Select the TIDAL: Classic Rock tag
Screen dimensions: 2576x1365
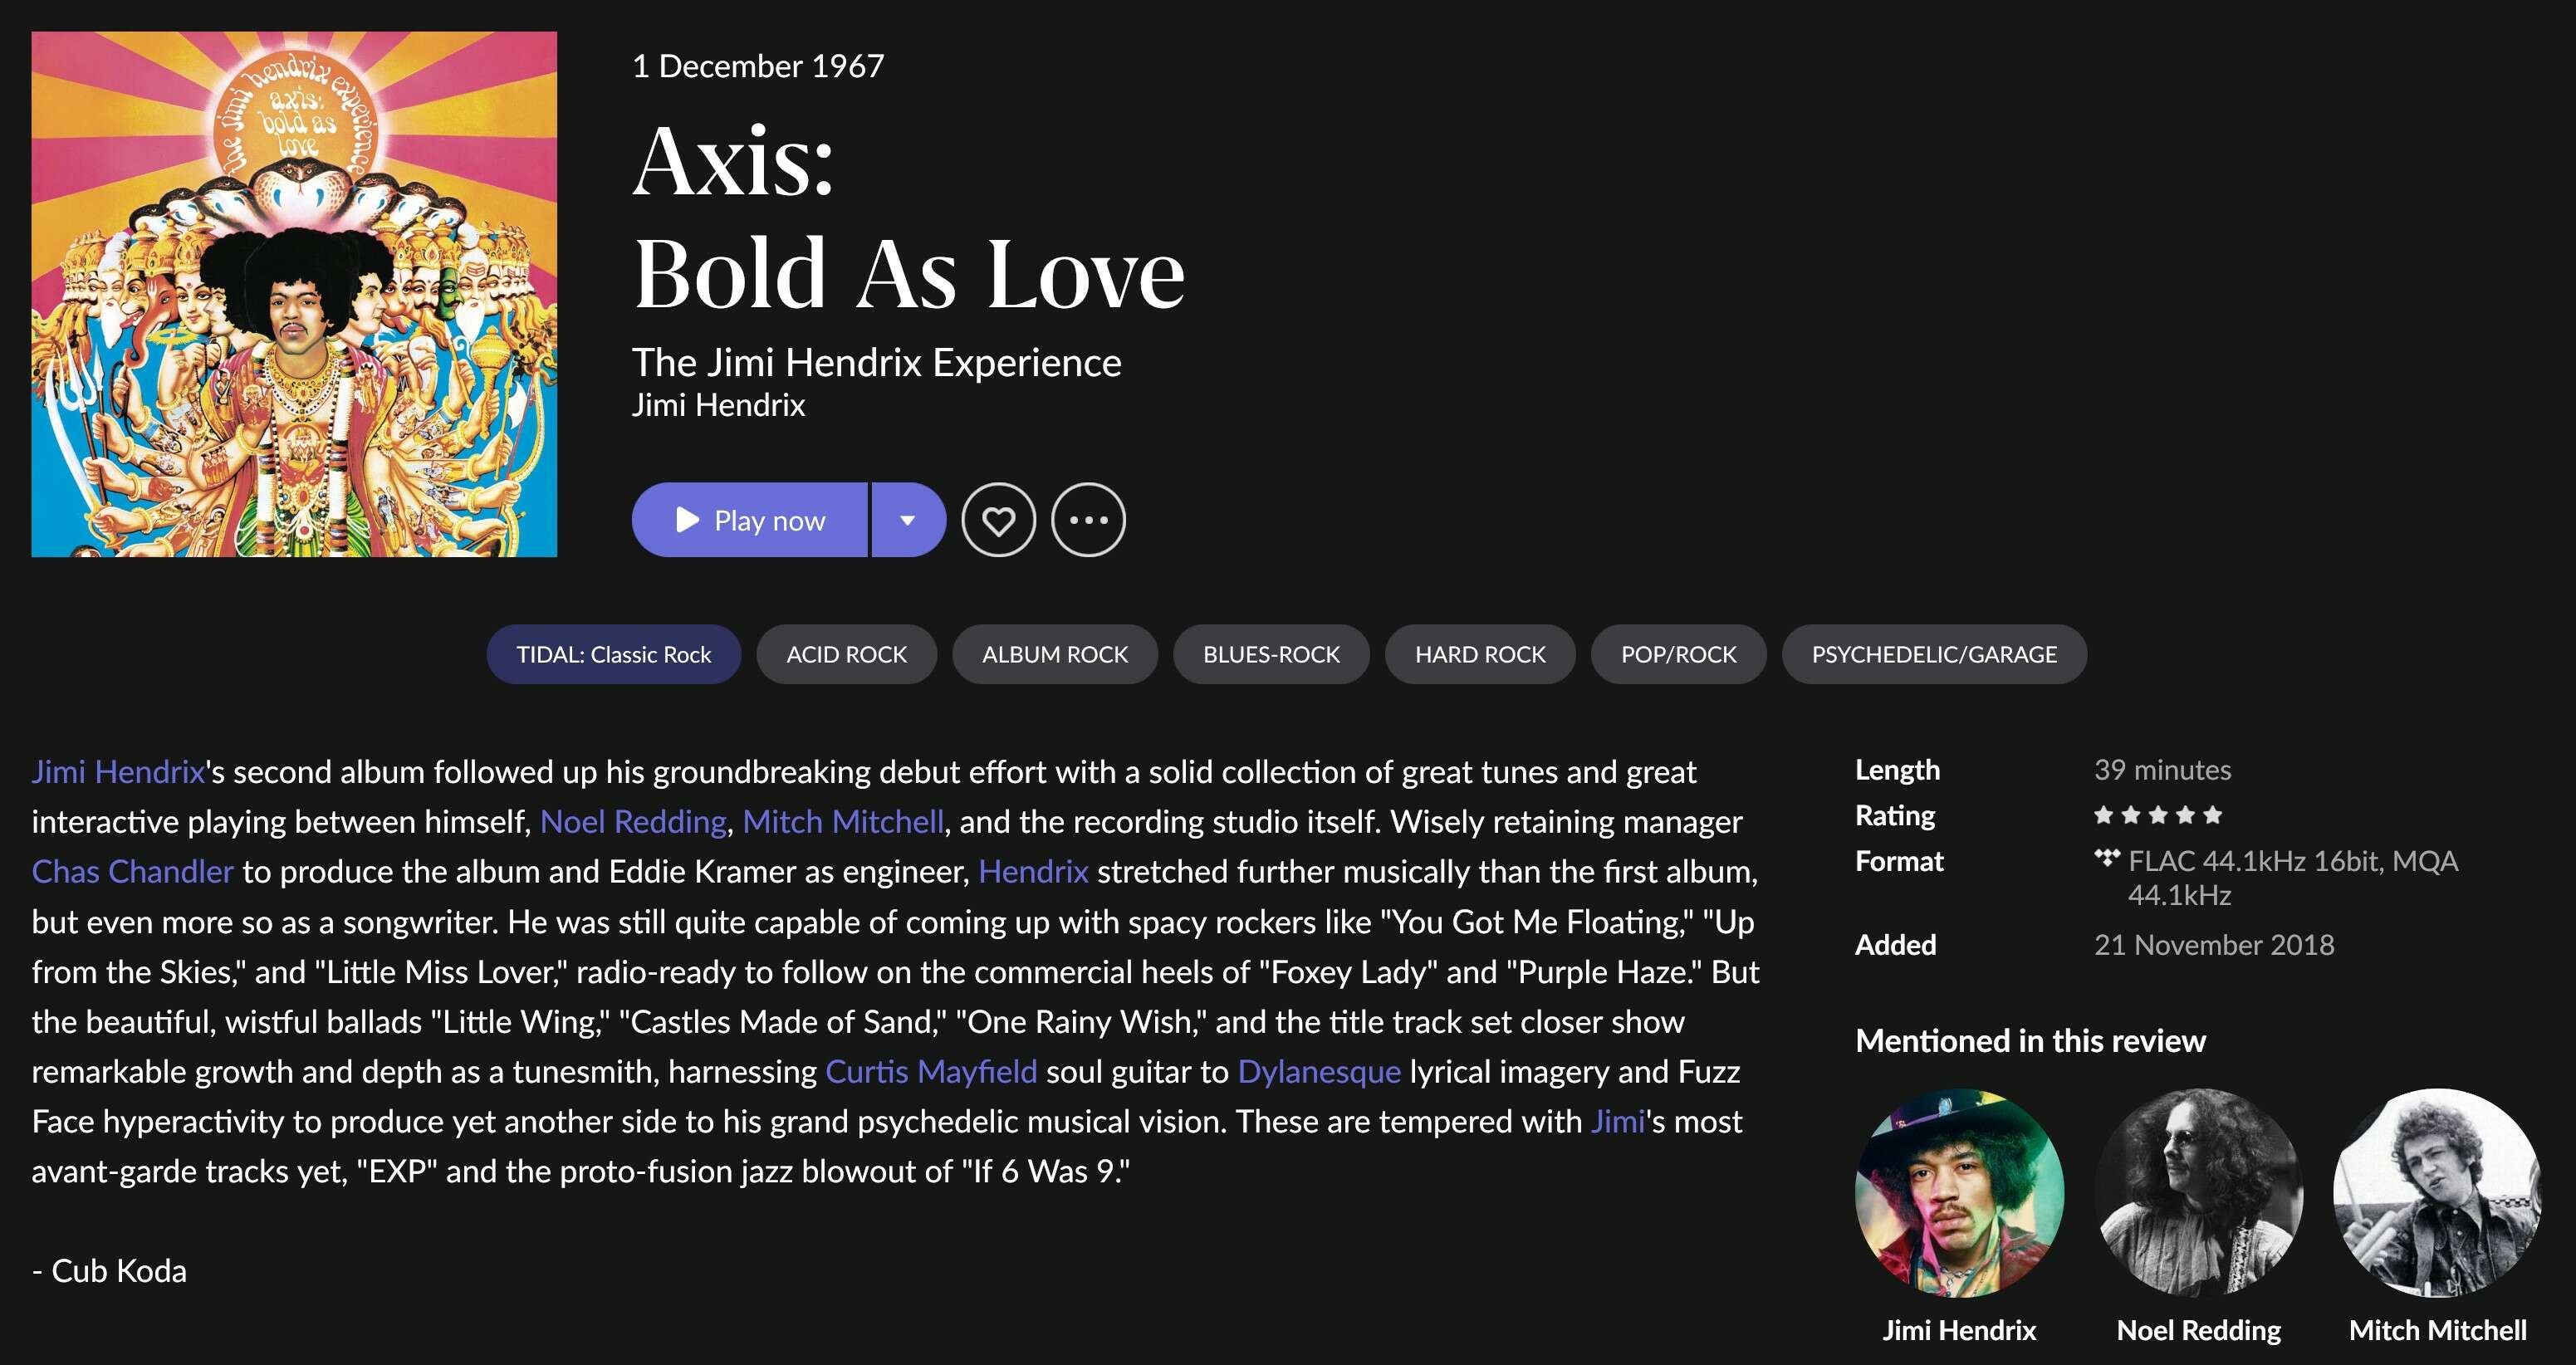[x=613, y=654]
